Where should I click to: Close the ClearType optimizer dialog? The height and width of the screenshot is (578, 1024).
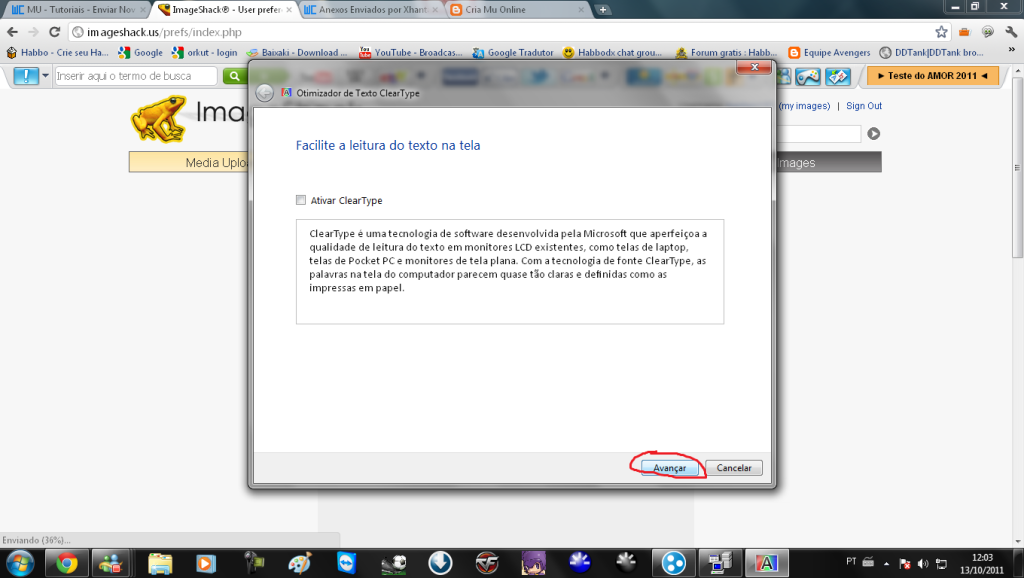751,68
